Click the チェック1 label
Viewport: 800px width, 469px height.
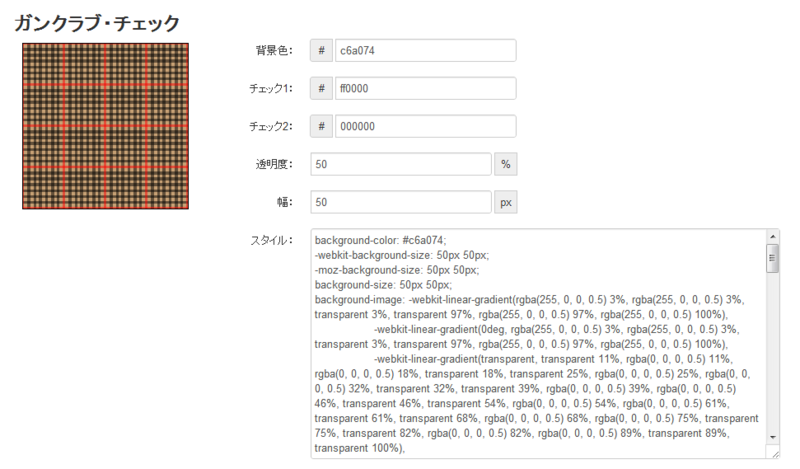tap(271, 88)
